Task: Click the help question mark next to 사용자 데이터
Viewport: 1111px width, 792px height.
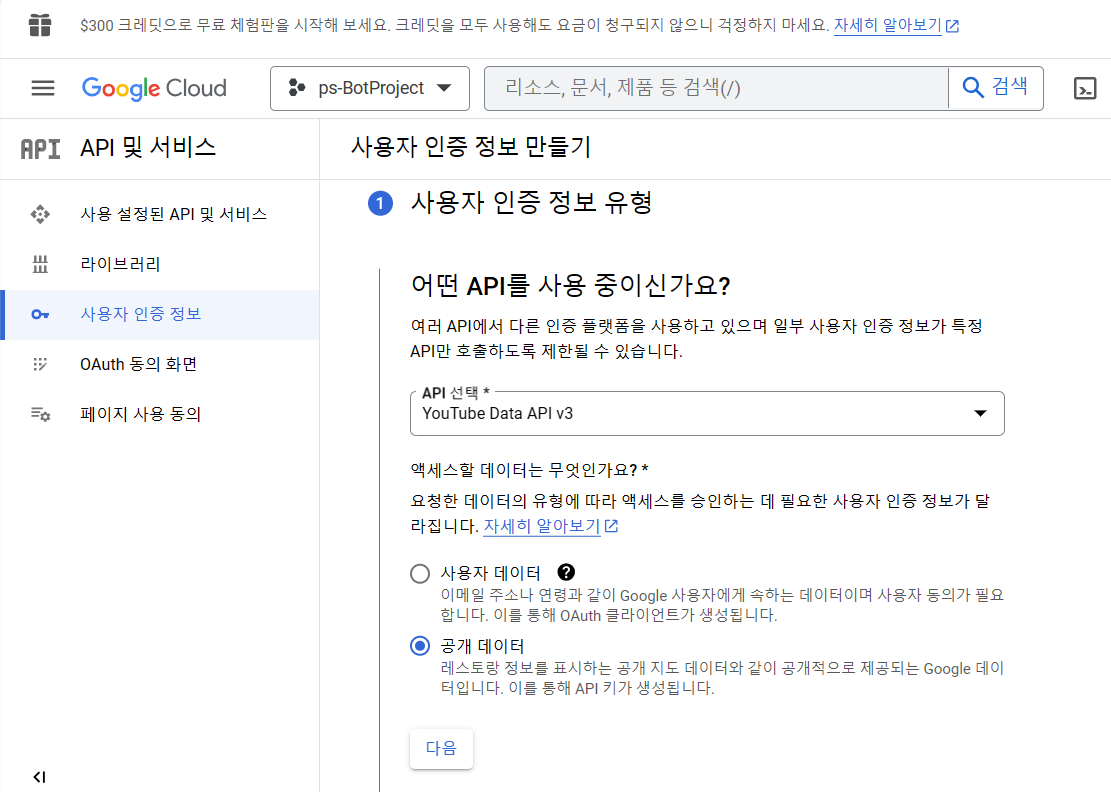Action: tap(566, 572)
